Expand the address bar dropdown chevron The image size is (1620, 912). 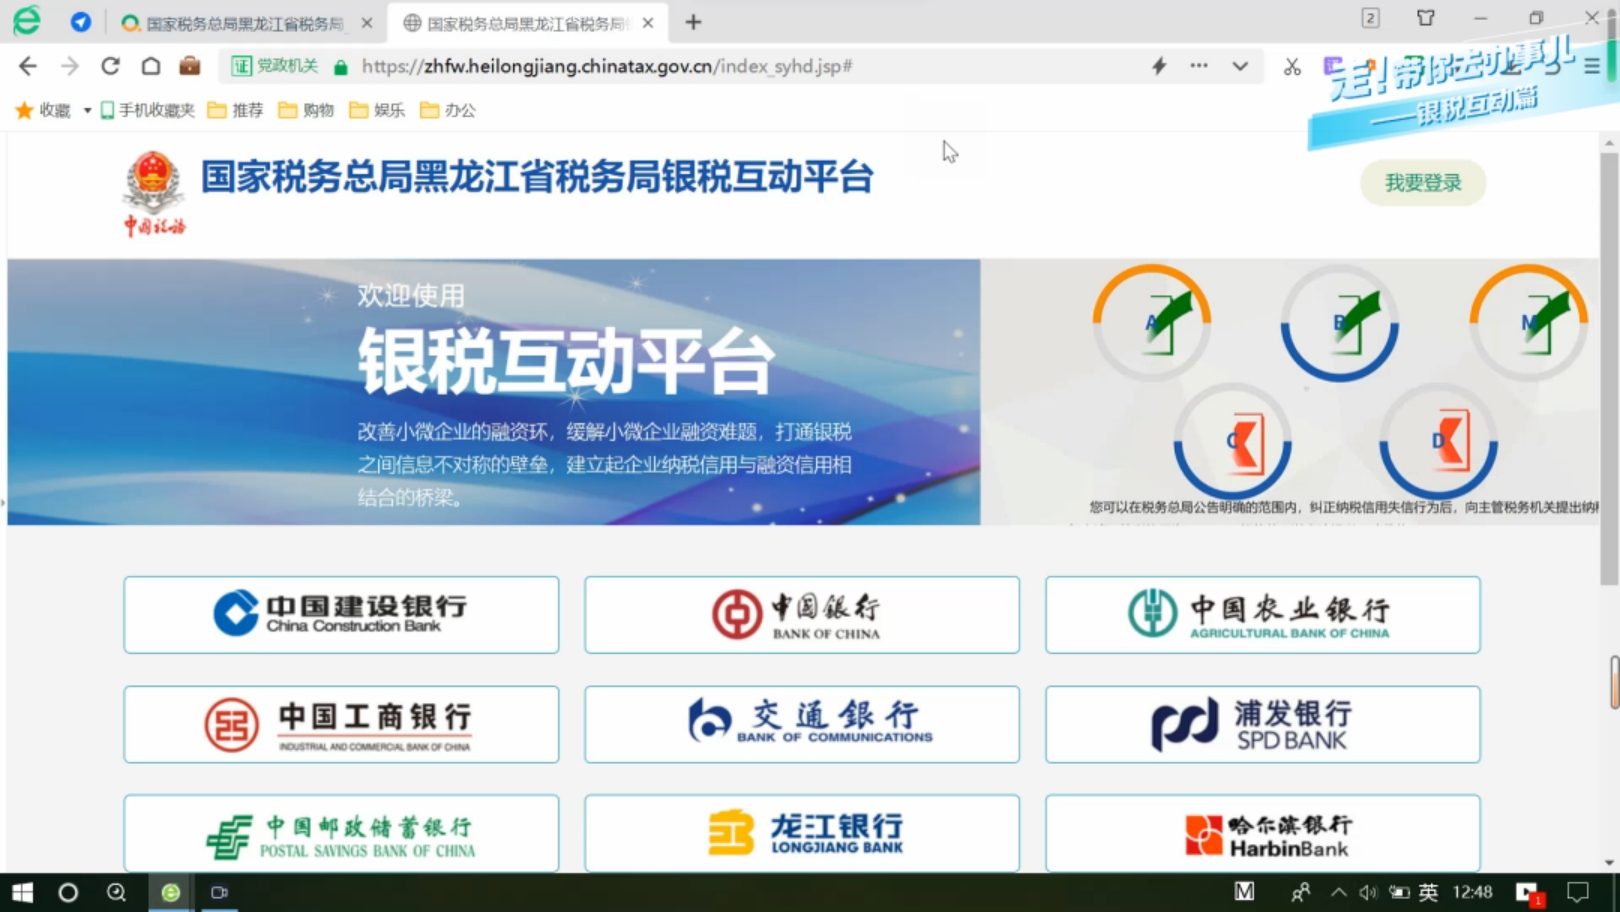click(1240, 66)
